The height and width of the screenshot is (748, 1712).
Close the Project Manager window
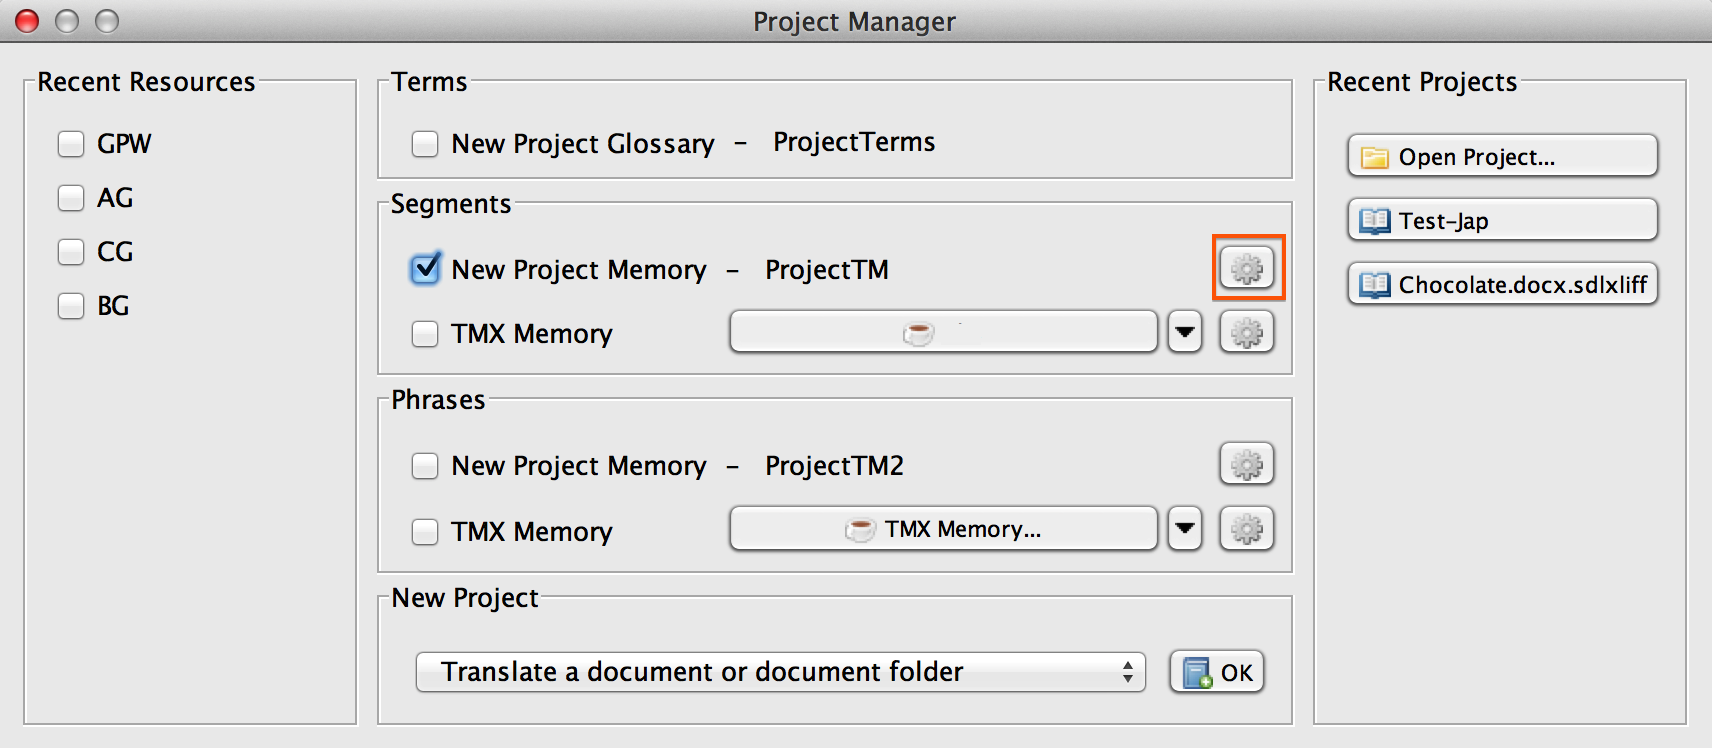pos(27,21)
